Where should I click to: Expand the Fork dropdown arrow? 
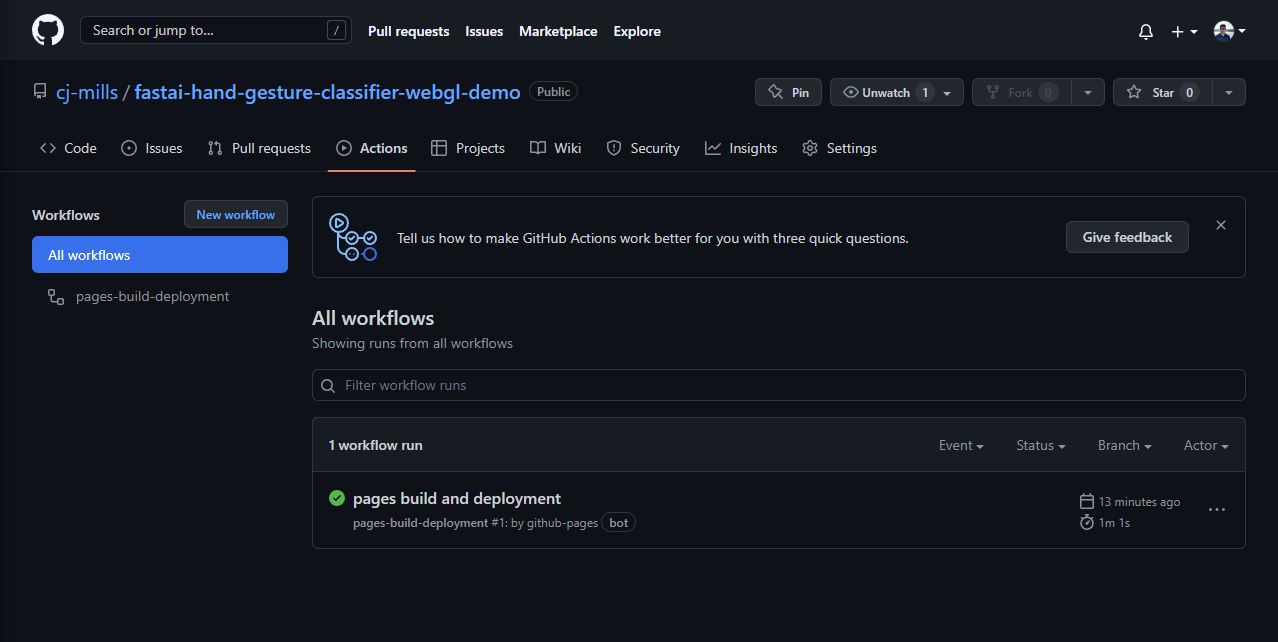pos(1087,92)
